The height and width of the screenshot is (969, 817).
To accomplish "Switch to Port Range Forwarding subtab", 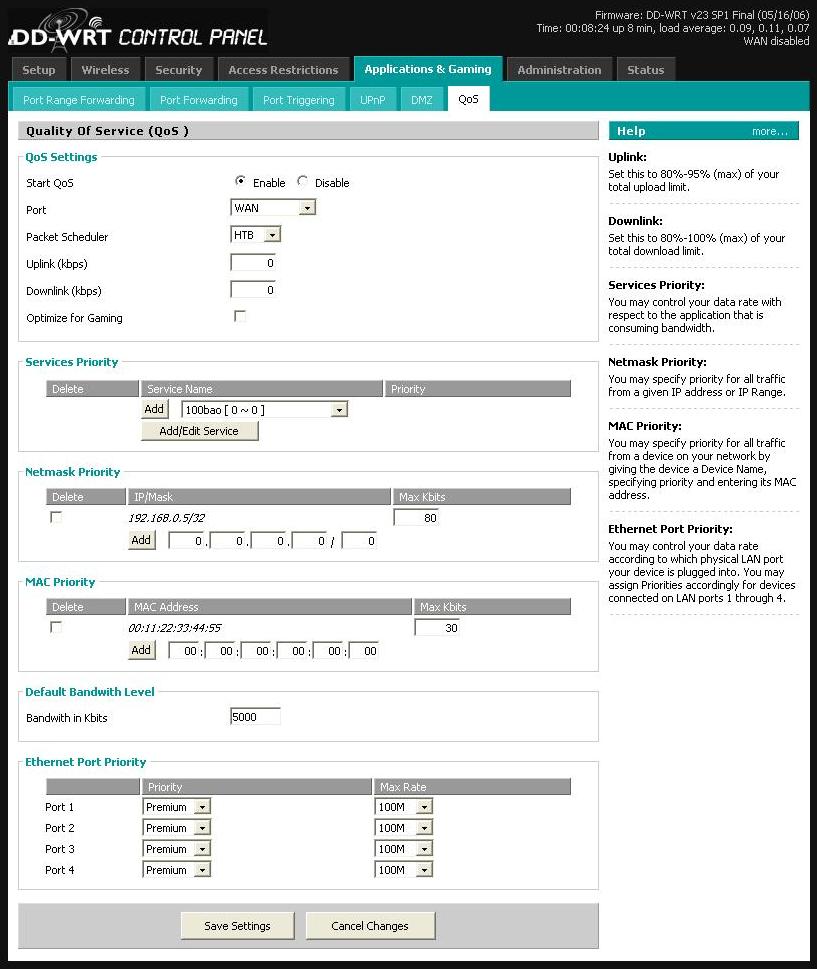I will (78, 99).
